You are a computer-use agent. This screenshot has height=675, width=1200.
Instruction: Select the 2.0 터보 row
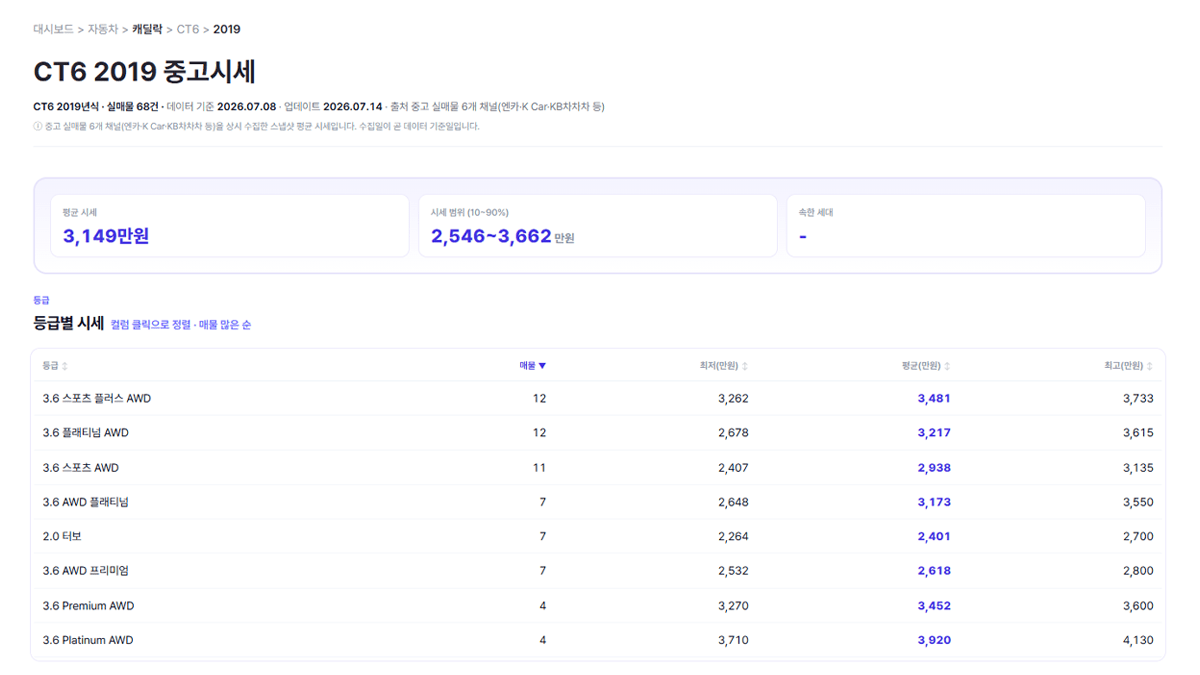click(598, 536)
